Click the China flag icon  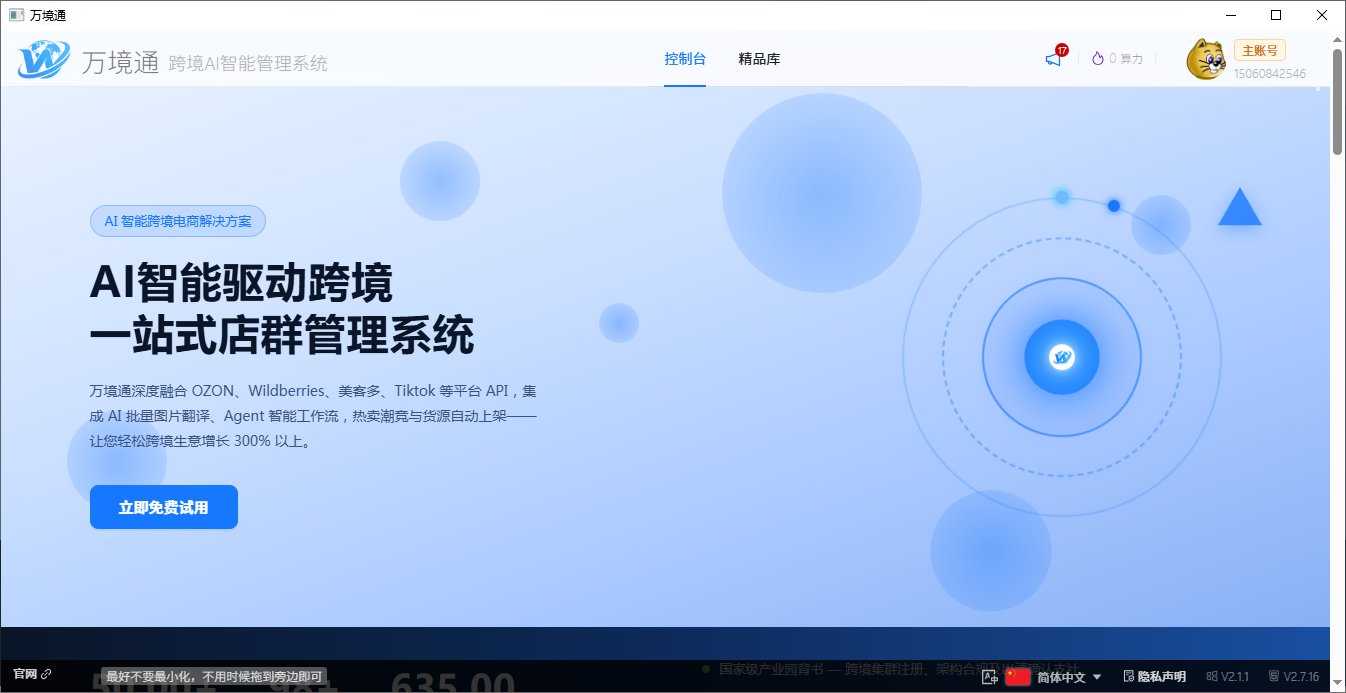pos(1018,677)
